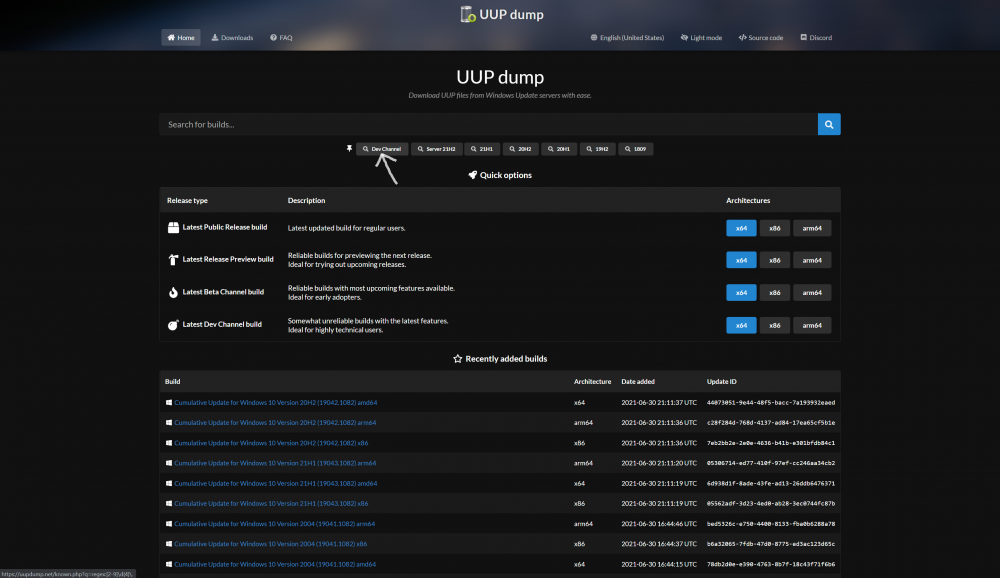Click Windows icon beside 20H2 amd64 build

[x=169, y=403]
